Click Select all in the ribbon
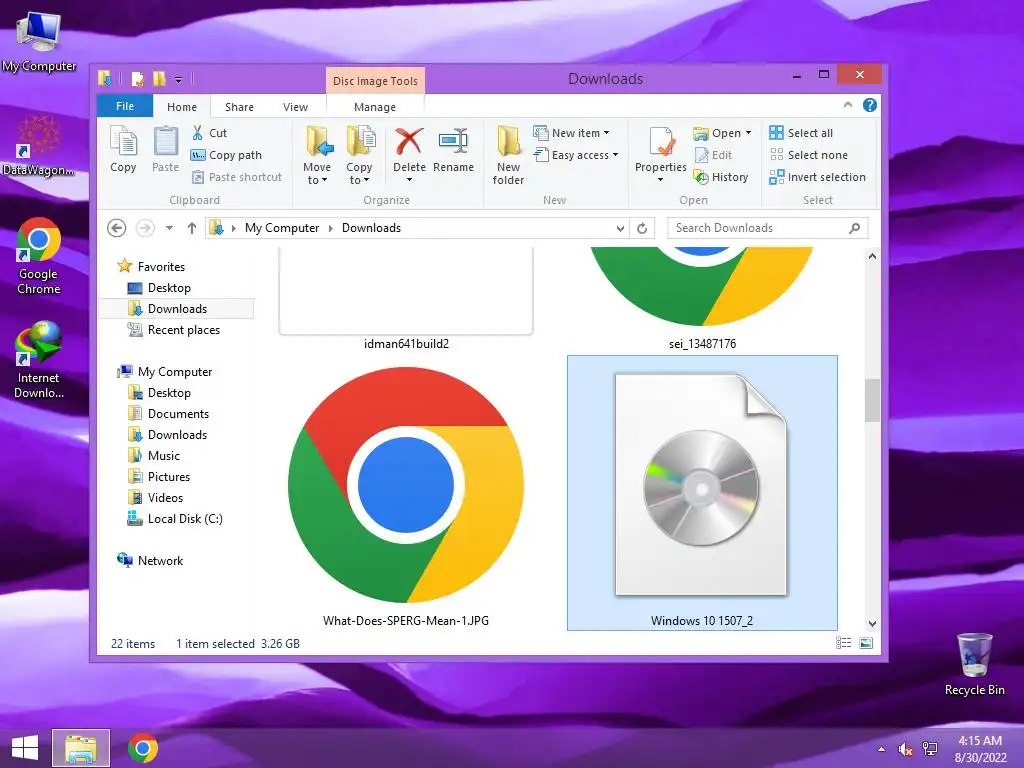 click(801, 133)
